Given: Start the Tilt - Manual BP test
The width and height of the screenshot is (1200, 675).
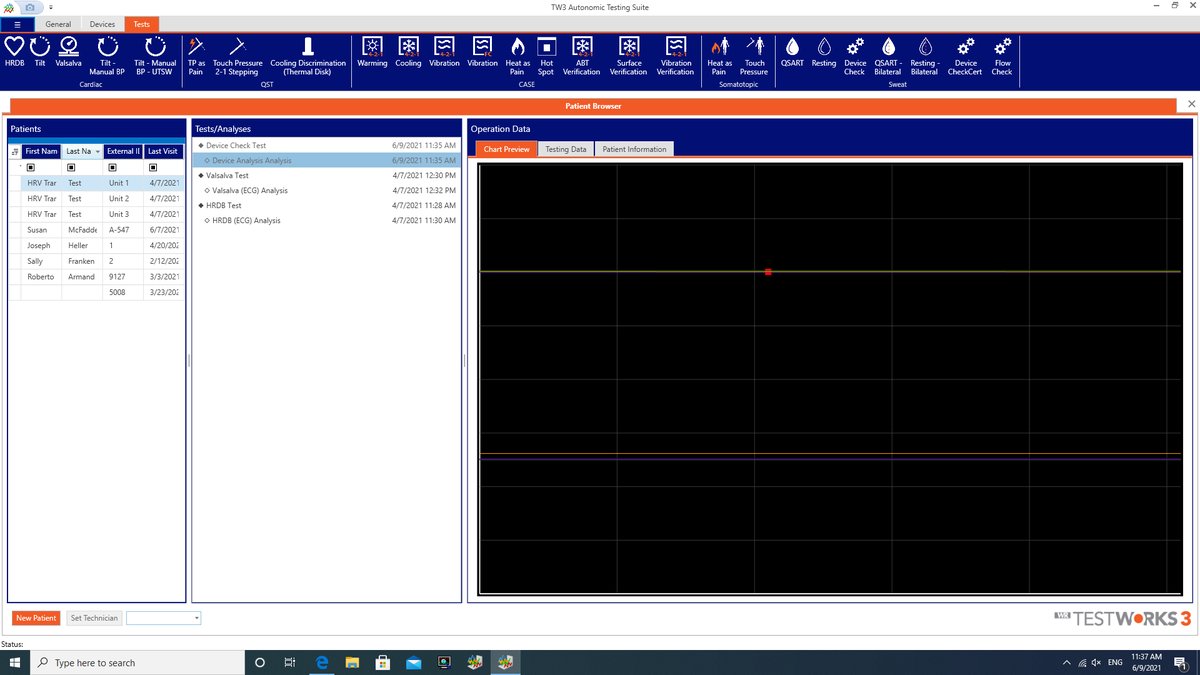Looking at the screenshot, I should pos(107,55).
